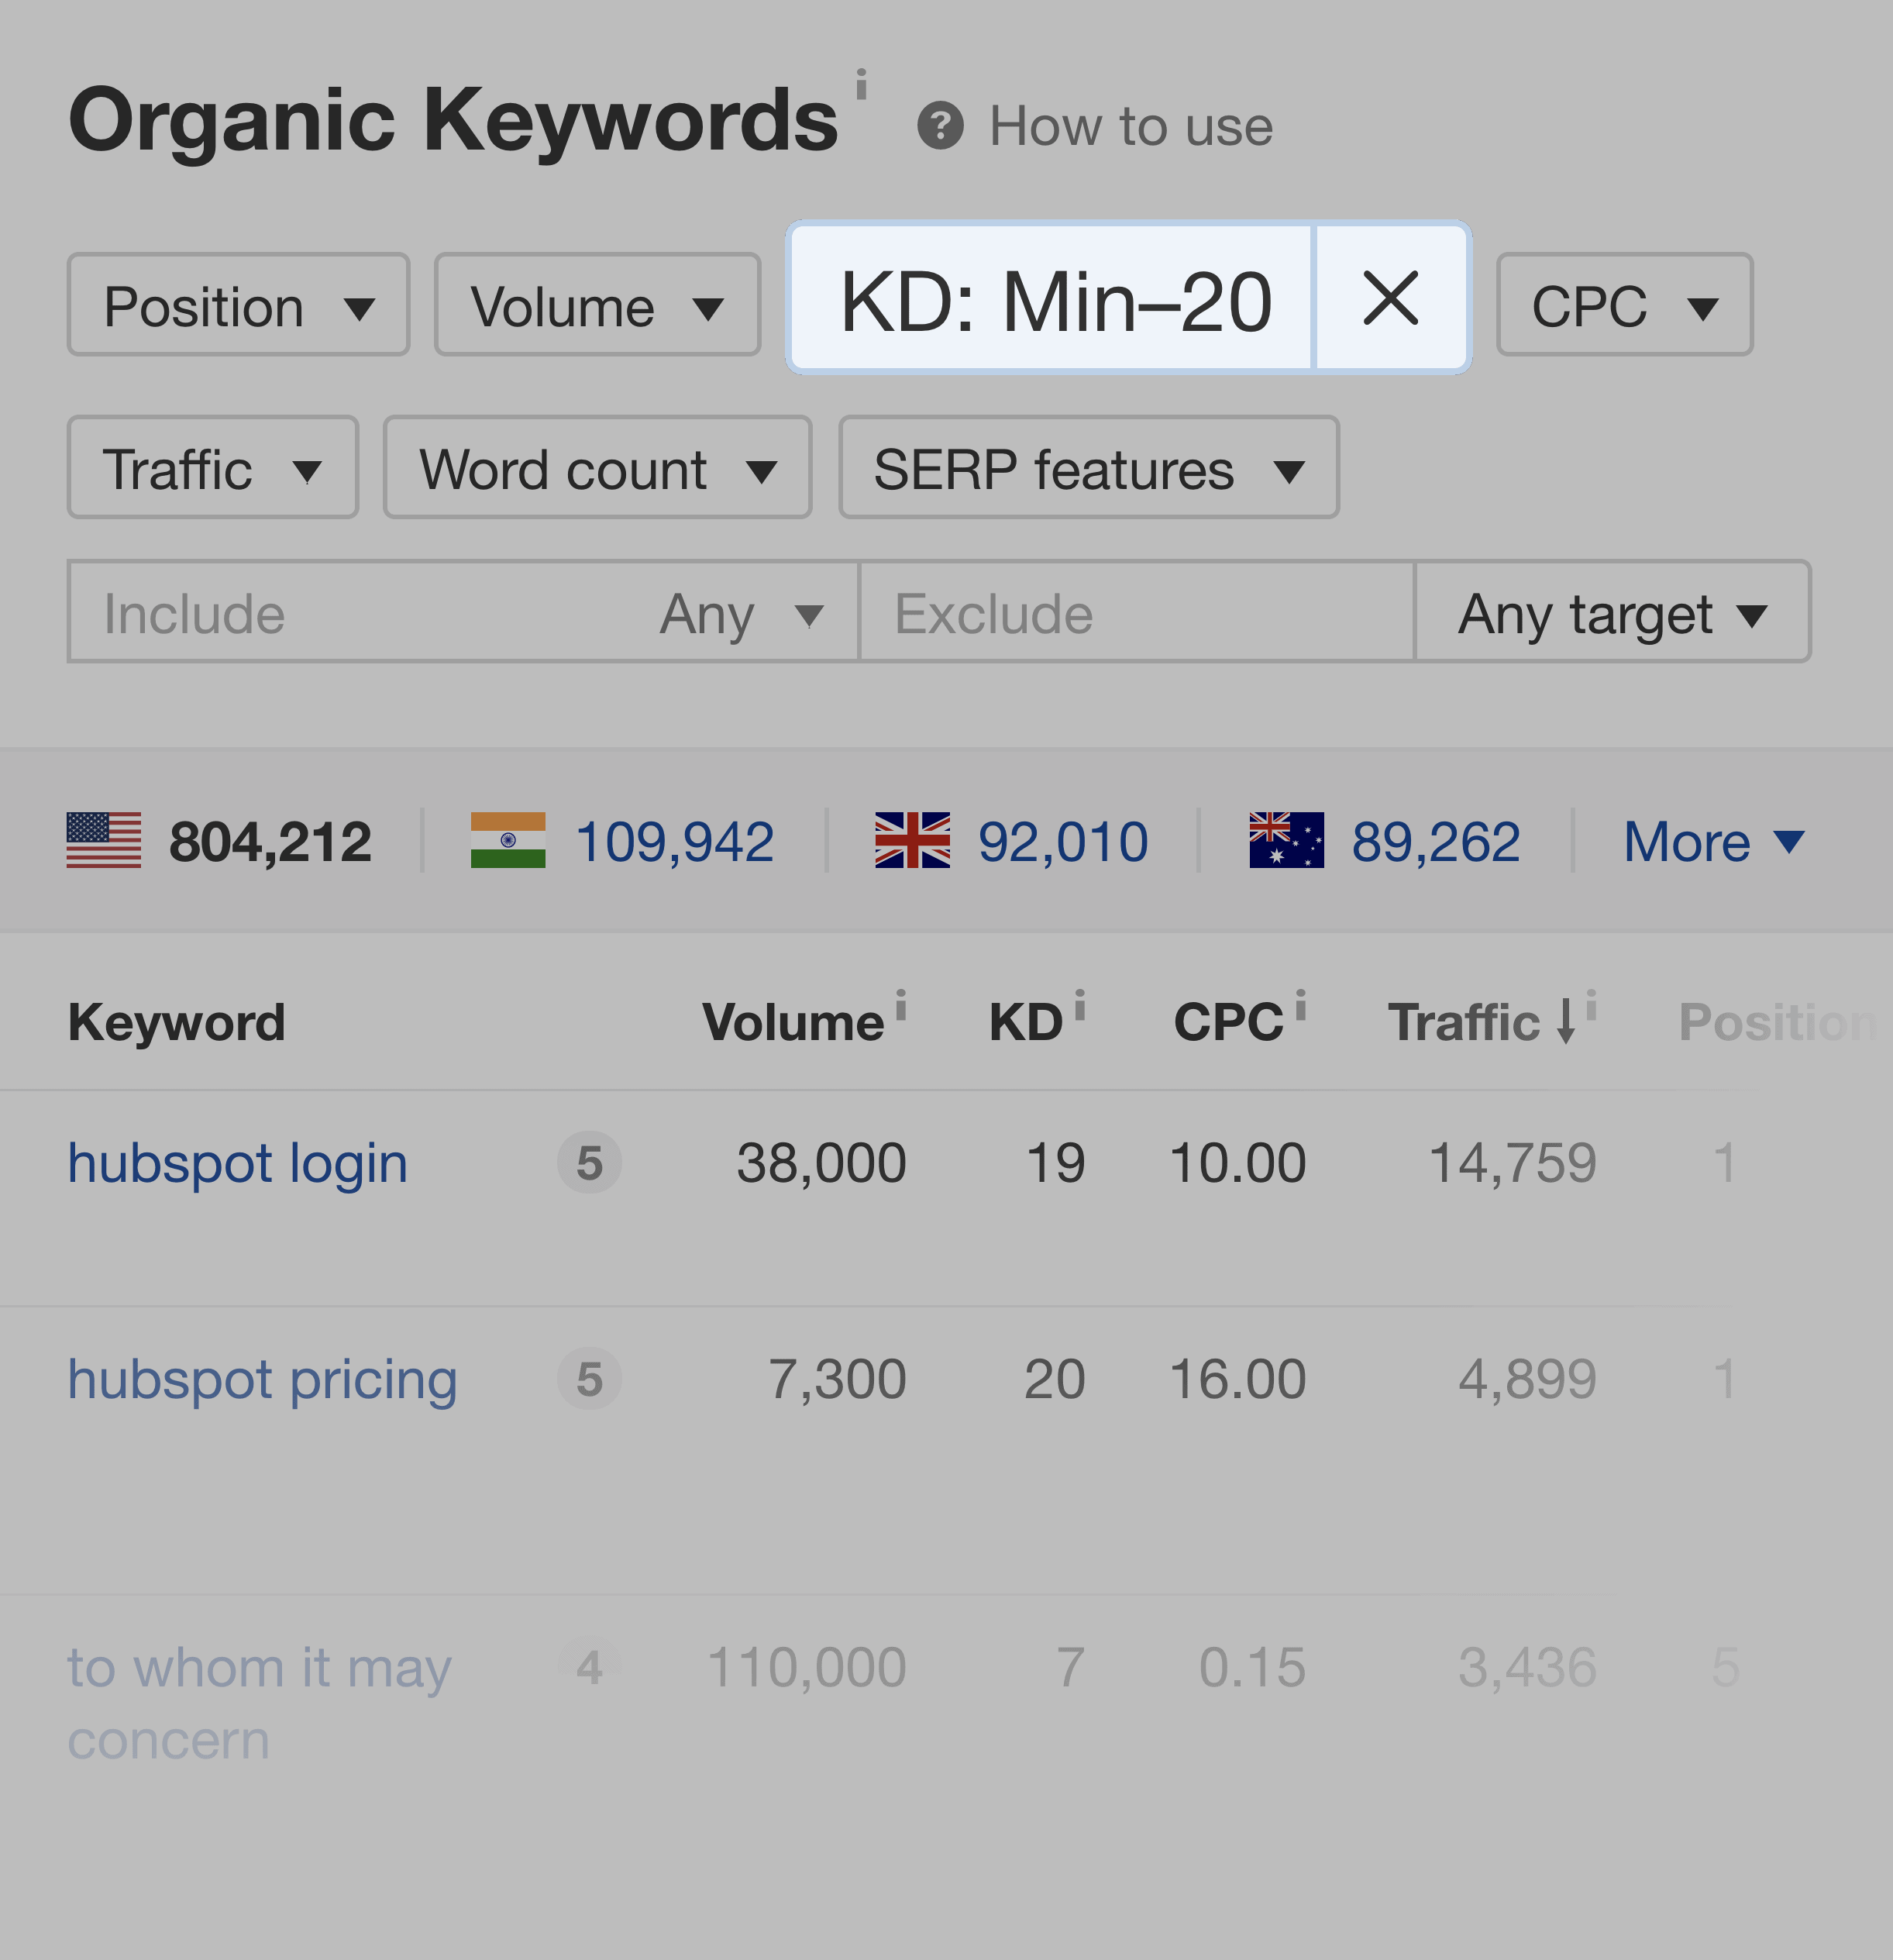
Task: Expand the Traffic filter dropdown
Action: [212, 467]
